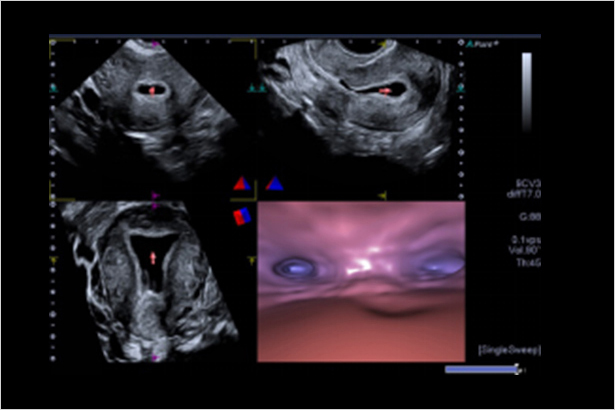Click the G:88 gain readout

click(519, 215)
